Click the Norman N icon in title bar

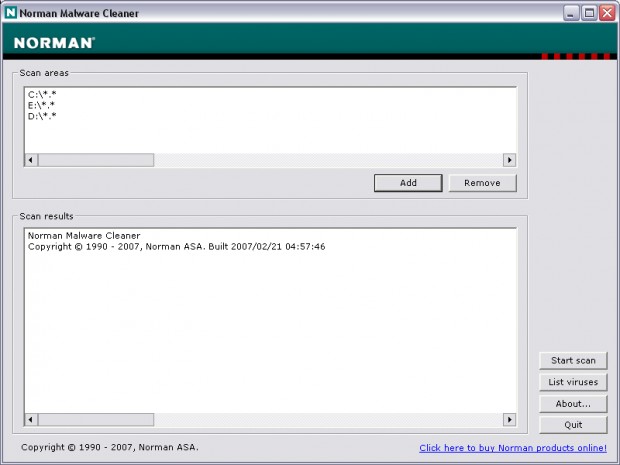[x=11, y=13]
